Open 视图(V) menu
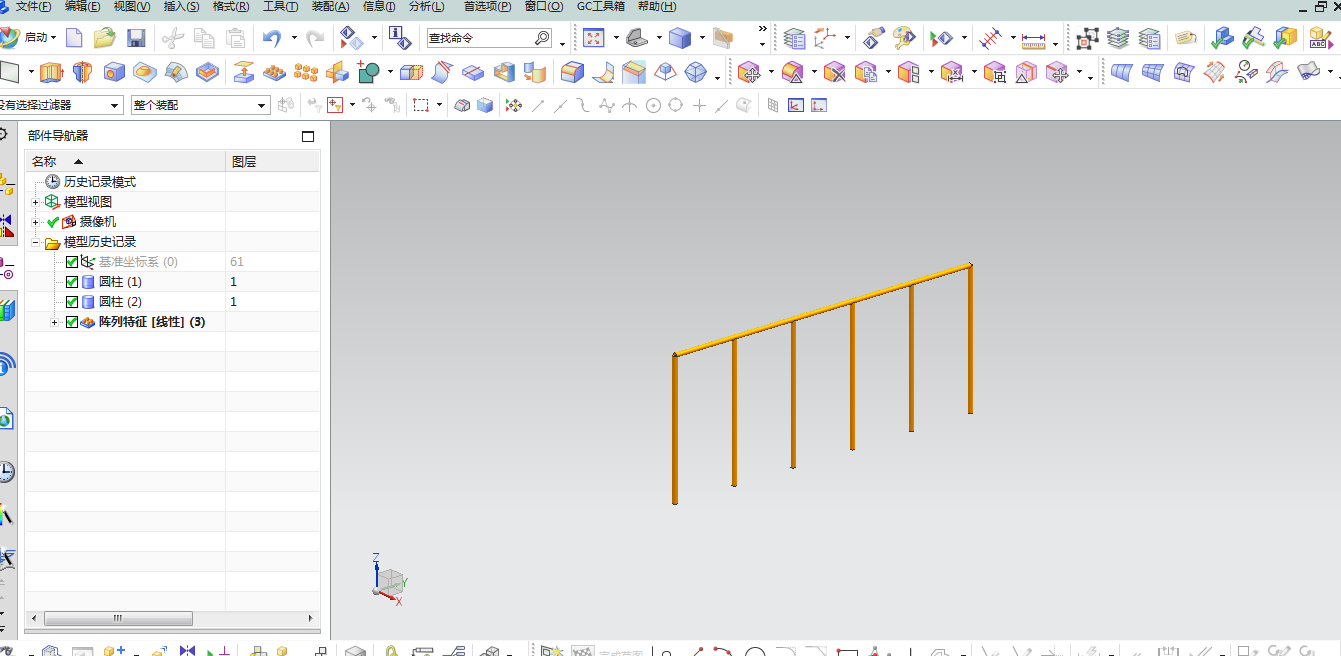 click(x=132, y=7)
